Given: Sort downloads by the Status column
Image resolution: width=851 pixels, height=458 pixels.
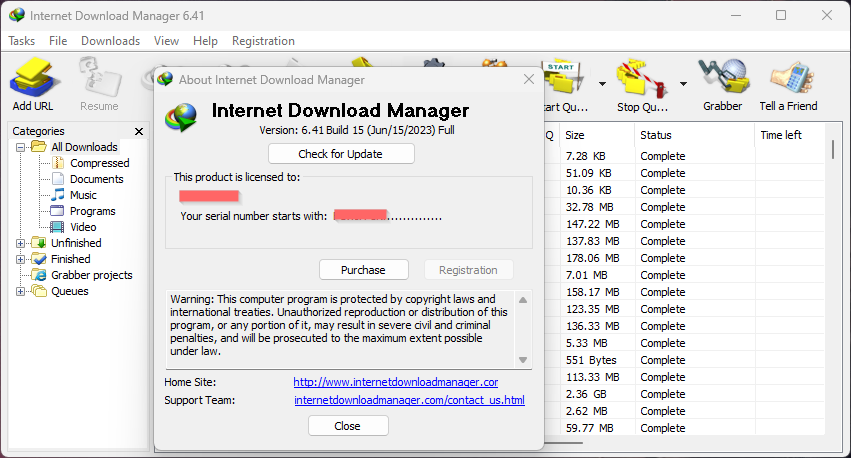Looking at the screenshot, I should (694, 135).
